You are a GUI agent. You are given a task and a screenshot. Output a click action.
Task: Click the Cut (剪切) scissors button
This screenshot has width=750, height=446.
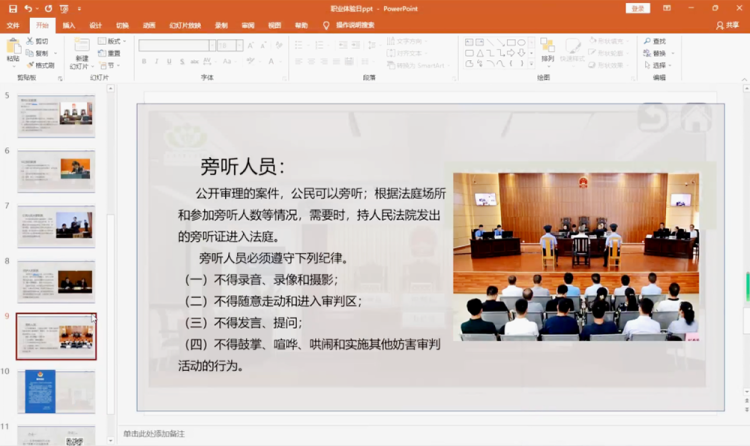point(40,41)
